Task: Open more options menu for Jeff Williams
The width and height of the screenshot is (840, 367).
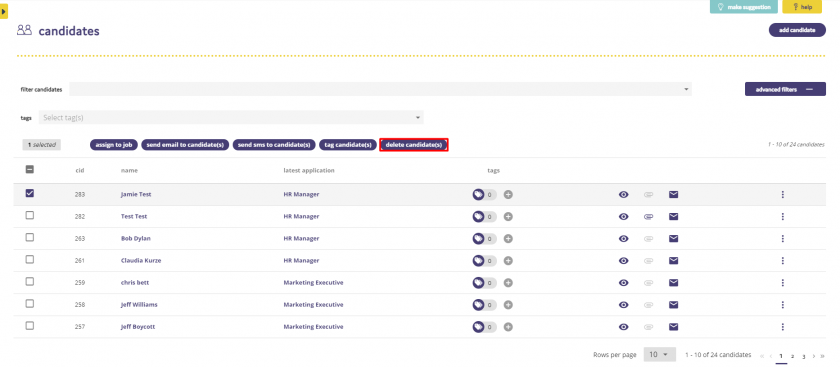Action: (783, 304)
